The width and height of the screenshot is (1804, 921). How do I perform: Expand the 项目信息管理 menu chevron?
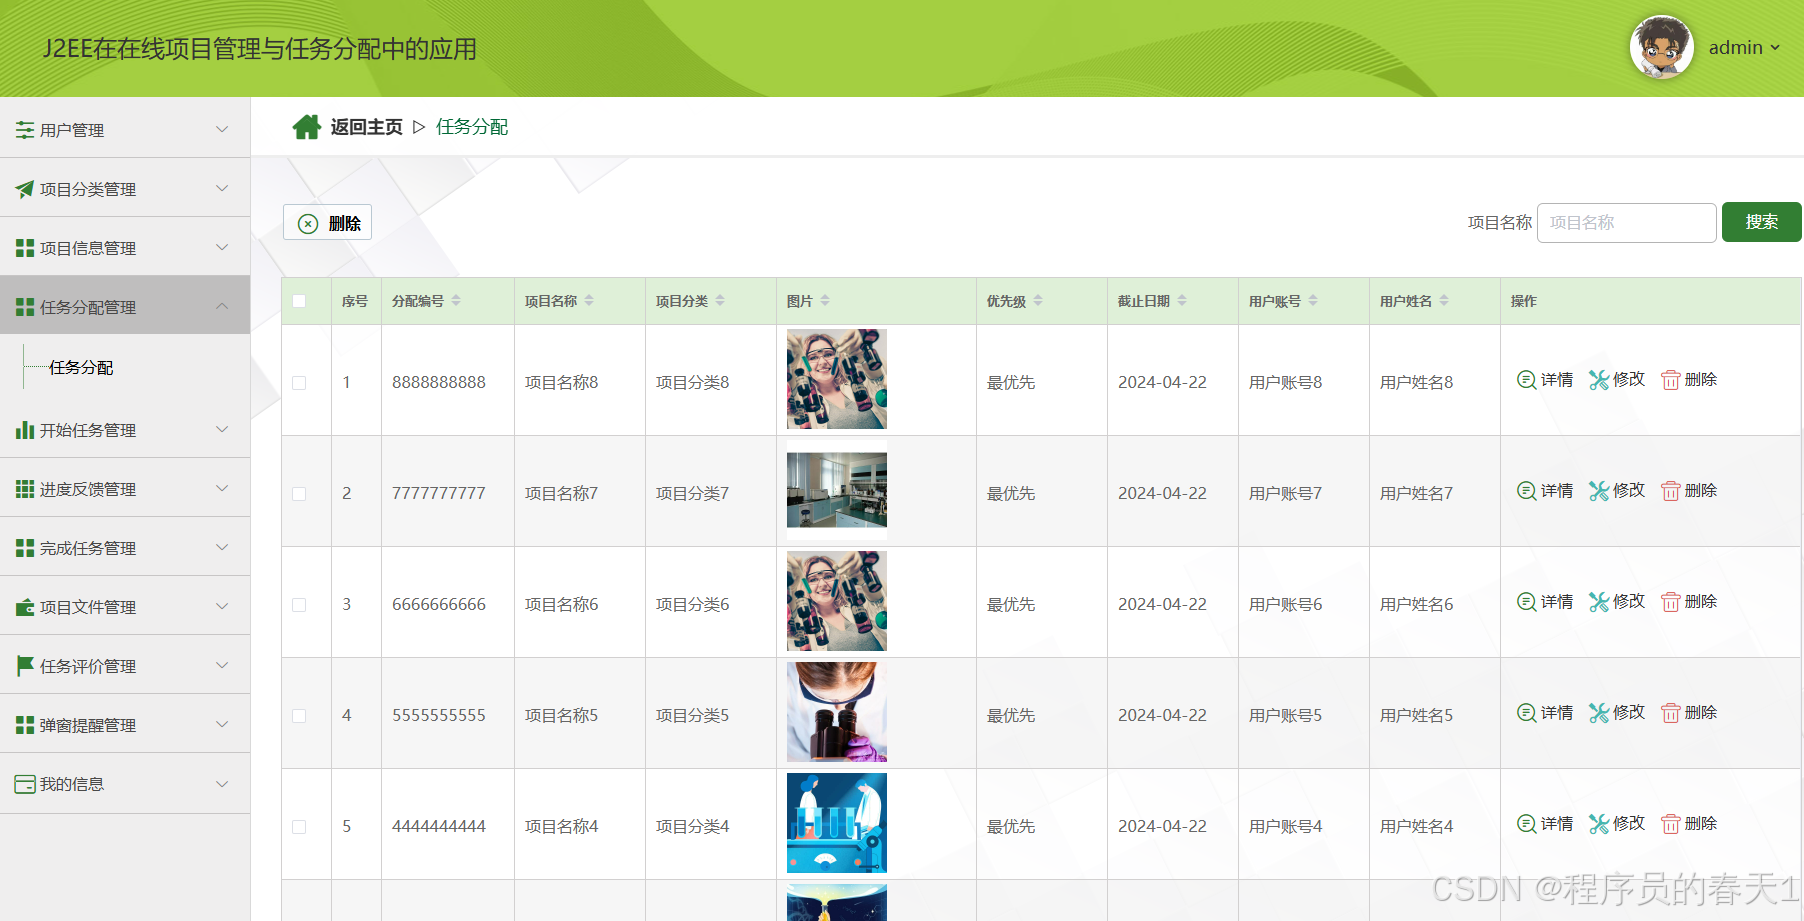pyautogui.click(x=222, y=247)
